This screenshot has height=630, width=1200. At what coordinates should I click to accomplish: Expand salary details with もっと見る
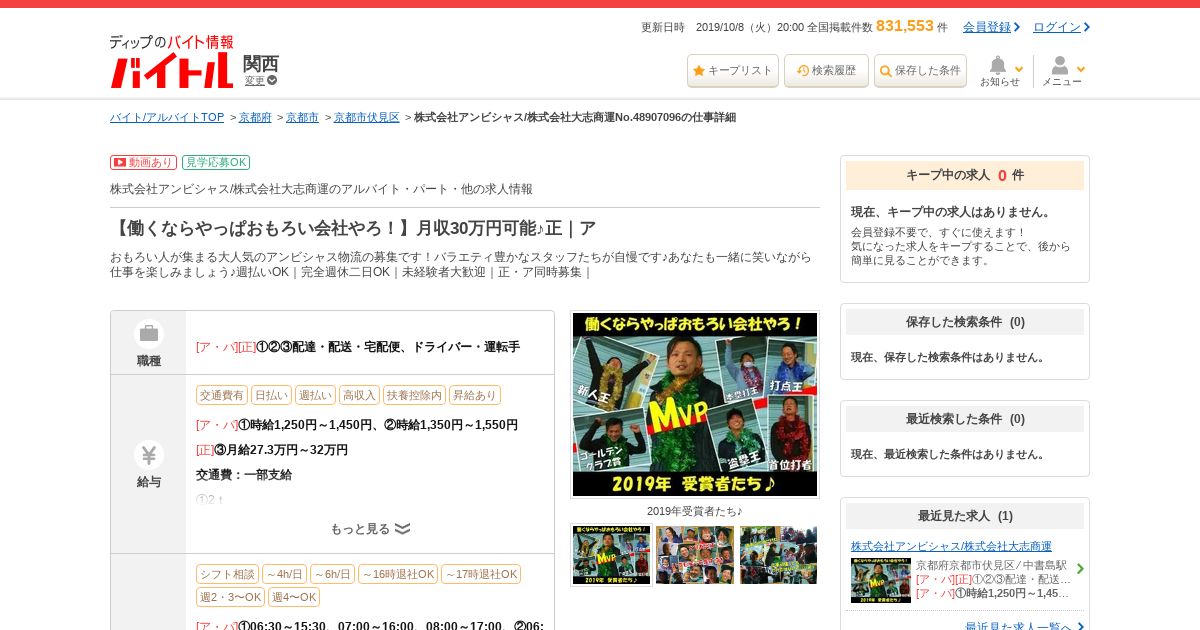370,529
